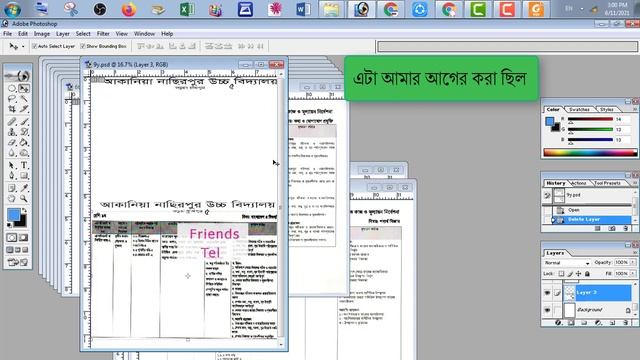Open the Fill slider dropdown arrow
Image resolution: width=640 pixels, height=360 pixels.
pos(633,273)
